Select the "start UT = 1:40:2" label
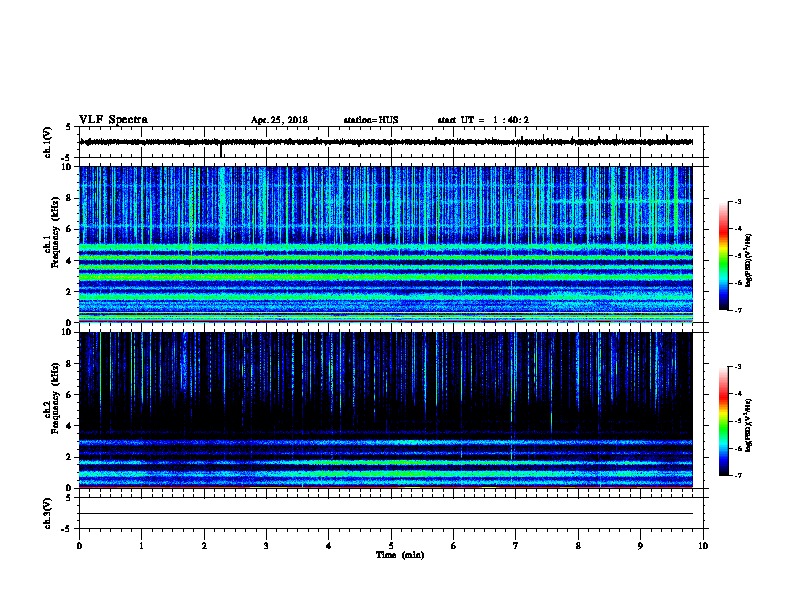This screenshot has height=612, width=792. (x=483, y=120)
